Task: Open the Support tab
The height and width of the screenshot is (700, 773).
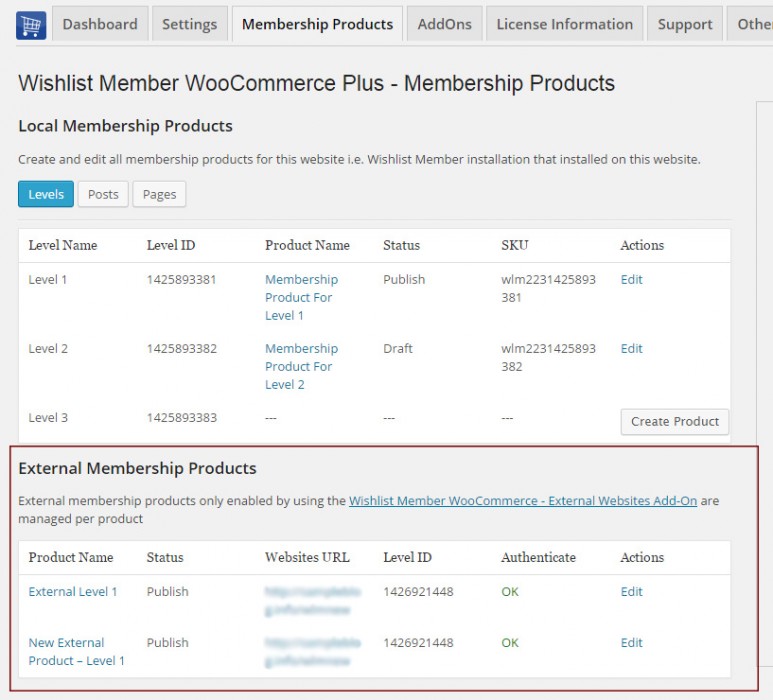Action: point(684,24)
